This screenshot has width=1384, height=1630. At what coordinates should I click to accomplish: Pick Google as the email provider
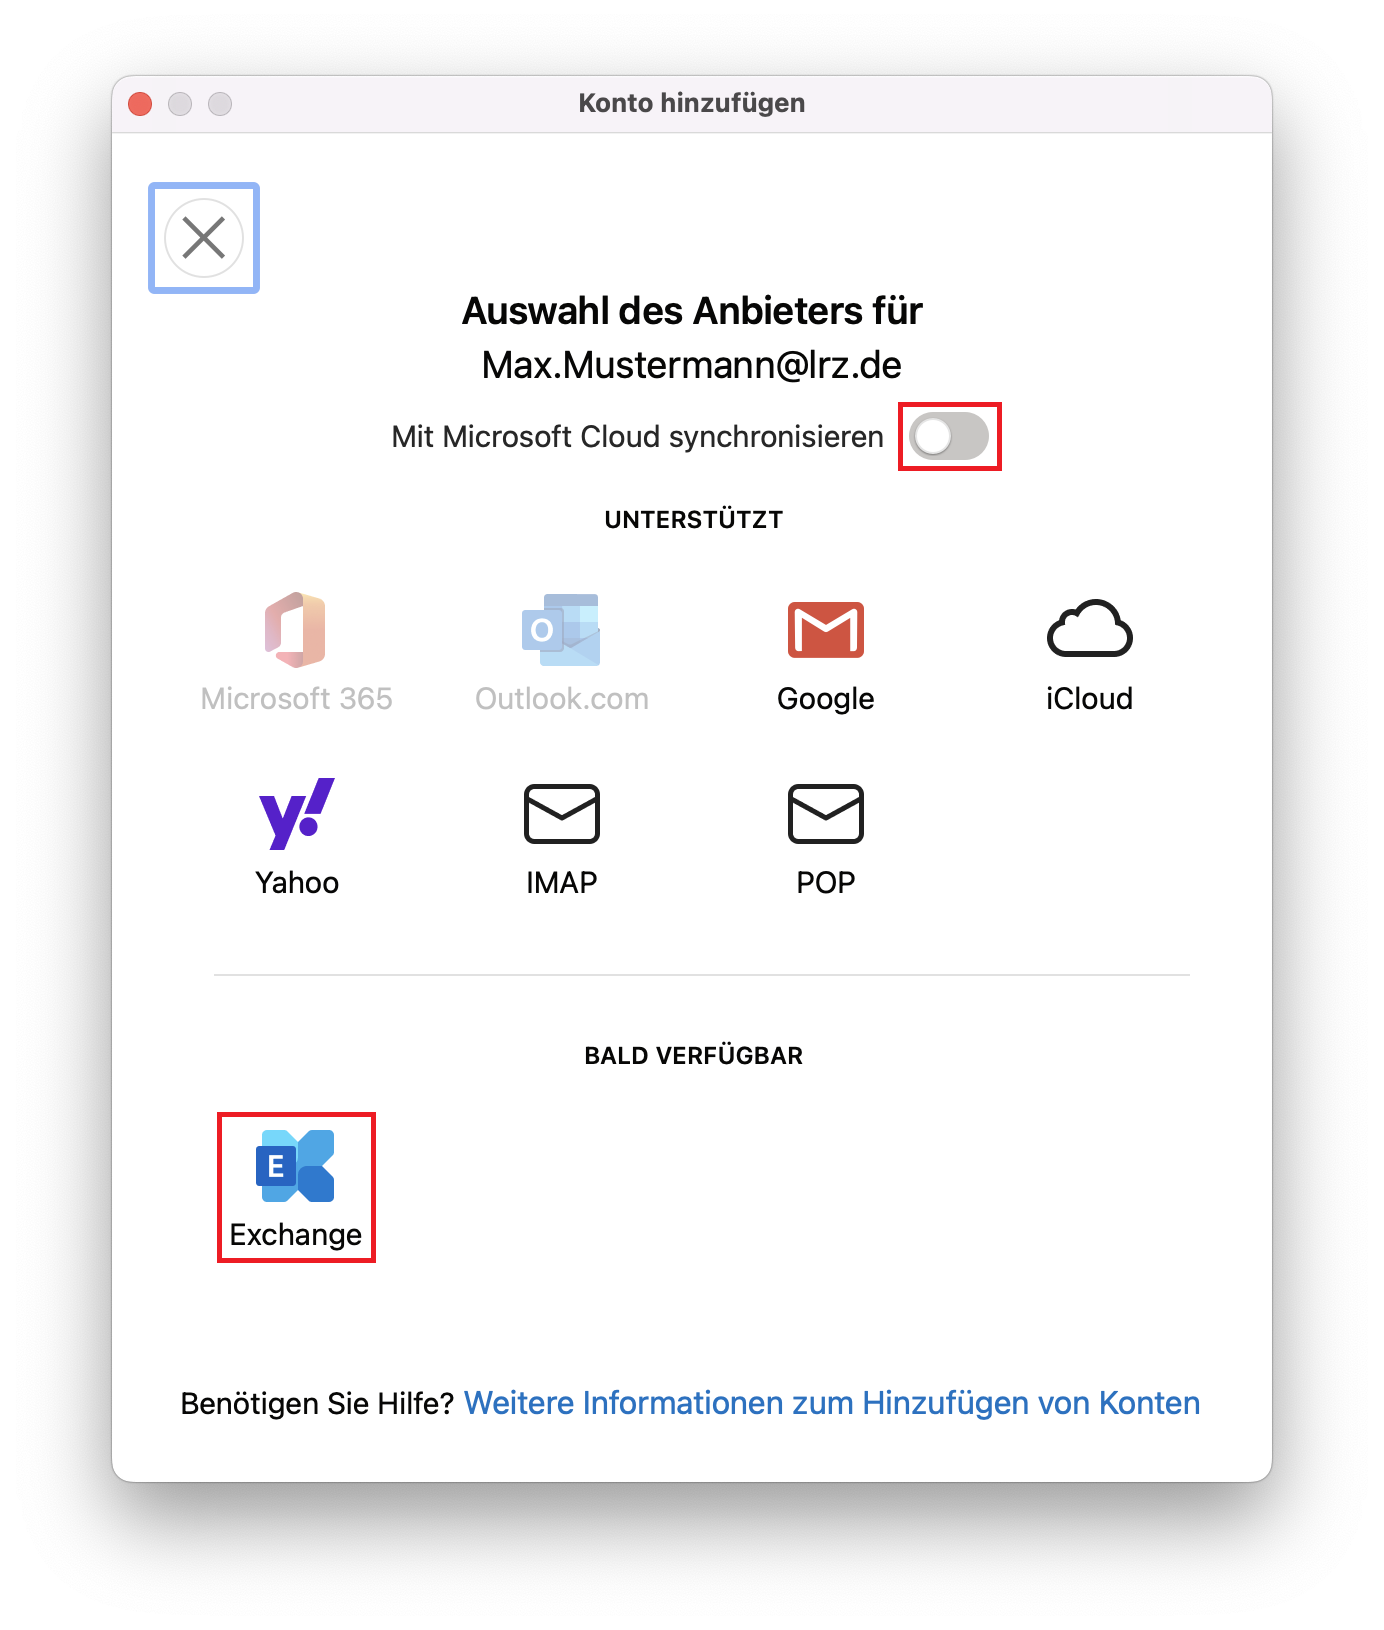coord(825,631)
